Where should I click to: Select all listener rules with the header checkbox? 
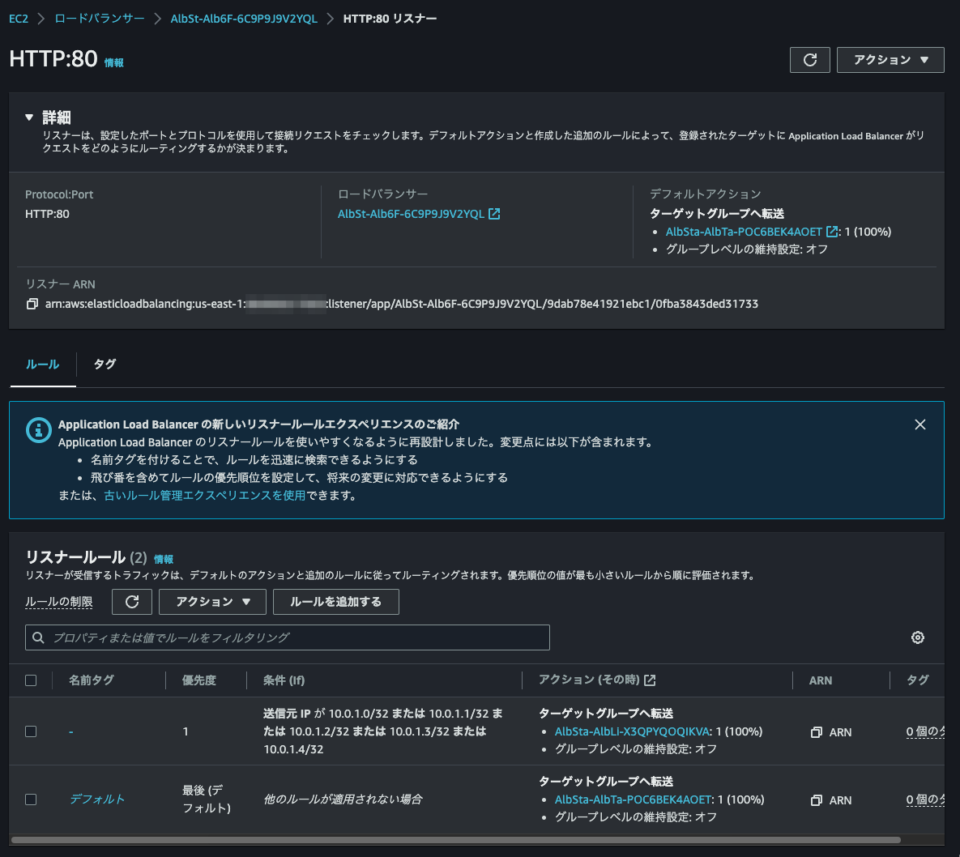(x=30, y=680)
